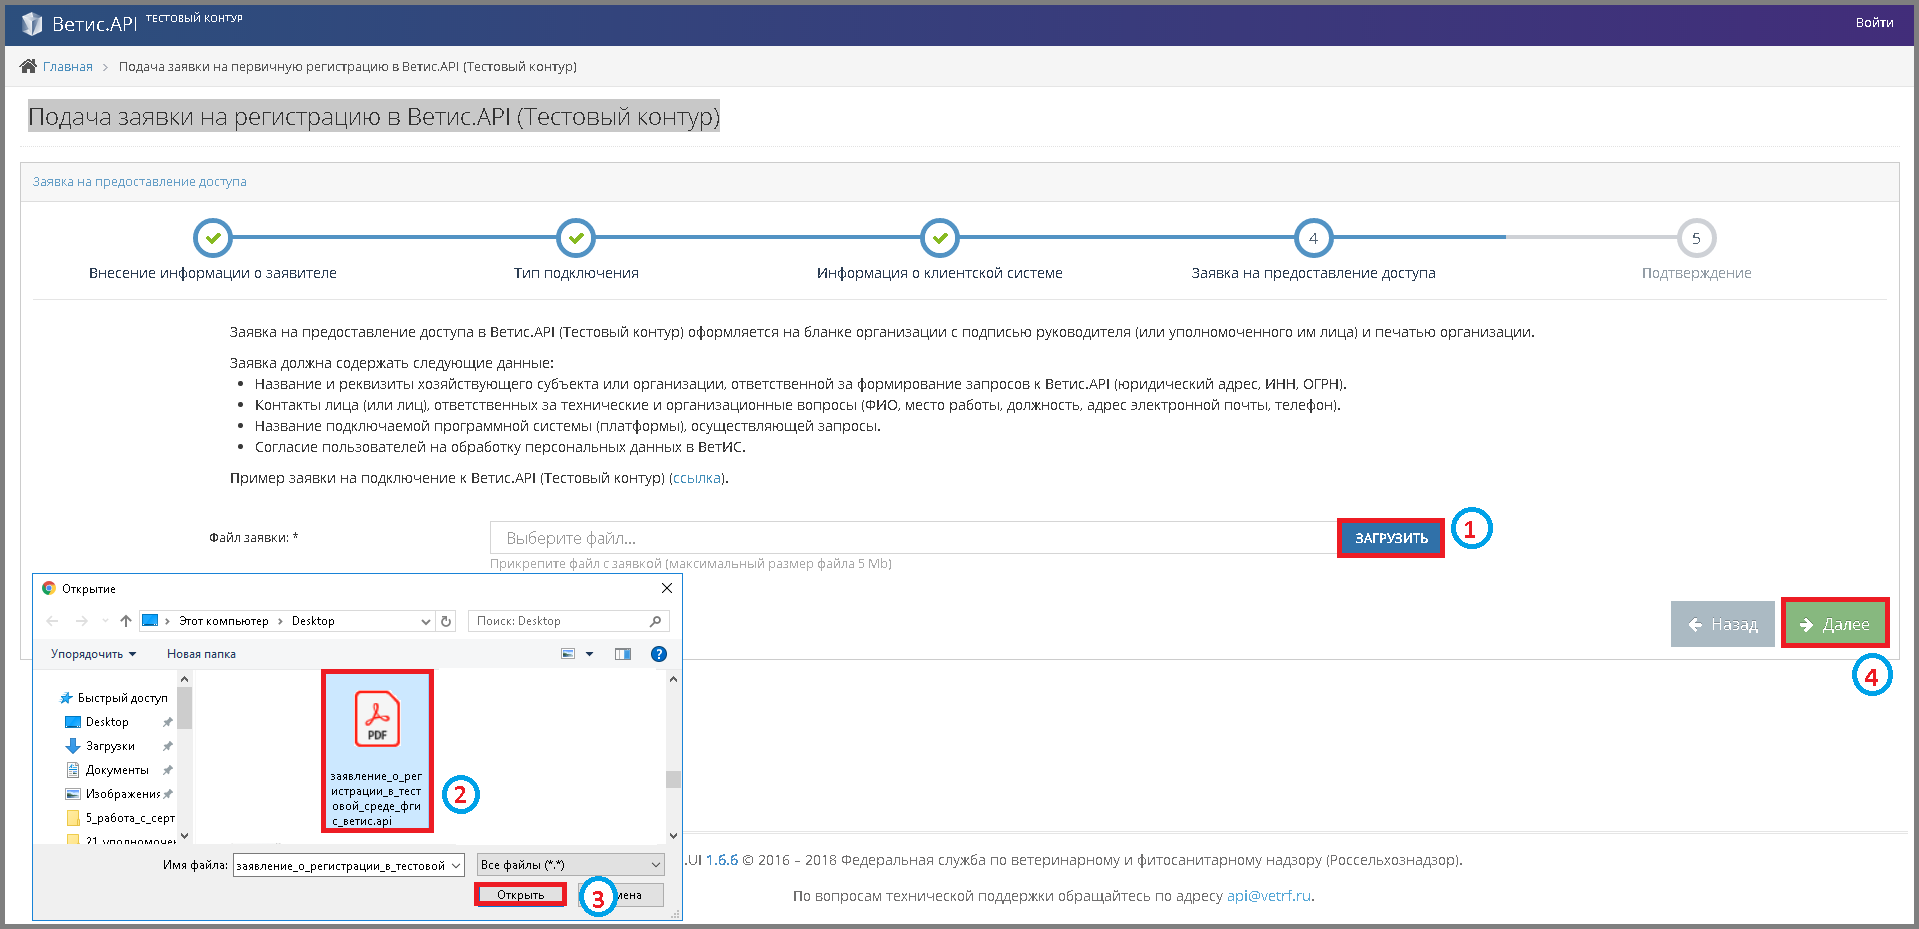Click the Ветис.API logo icon

click(32, 23)
